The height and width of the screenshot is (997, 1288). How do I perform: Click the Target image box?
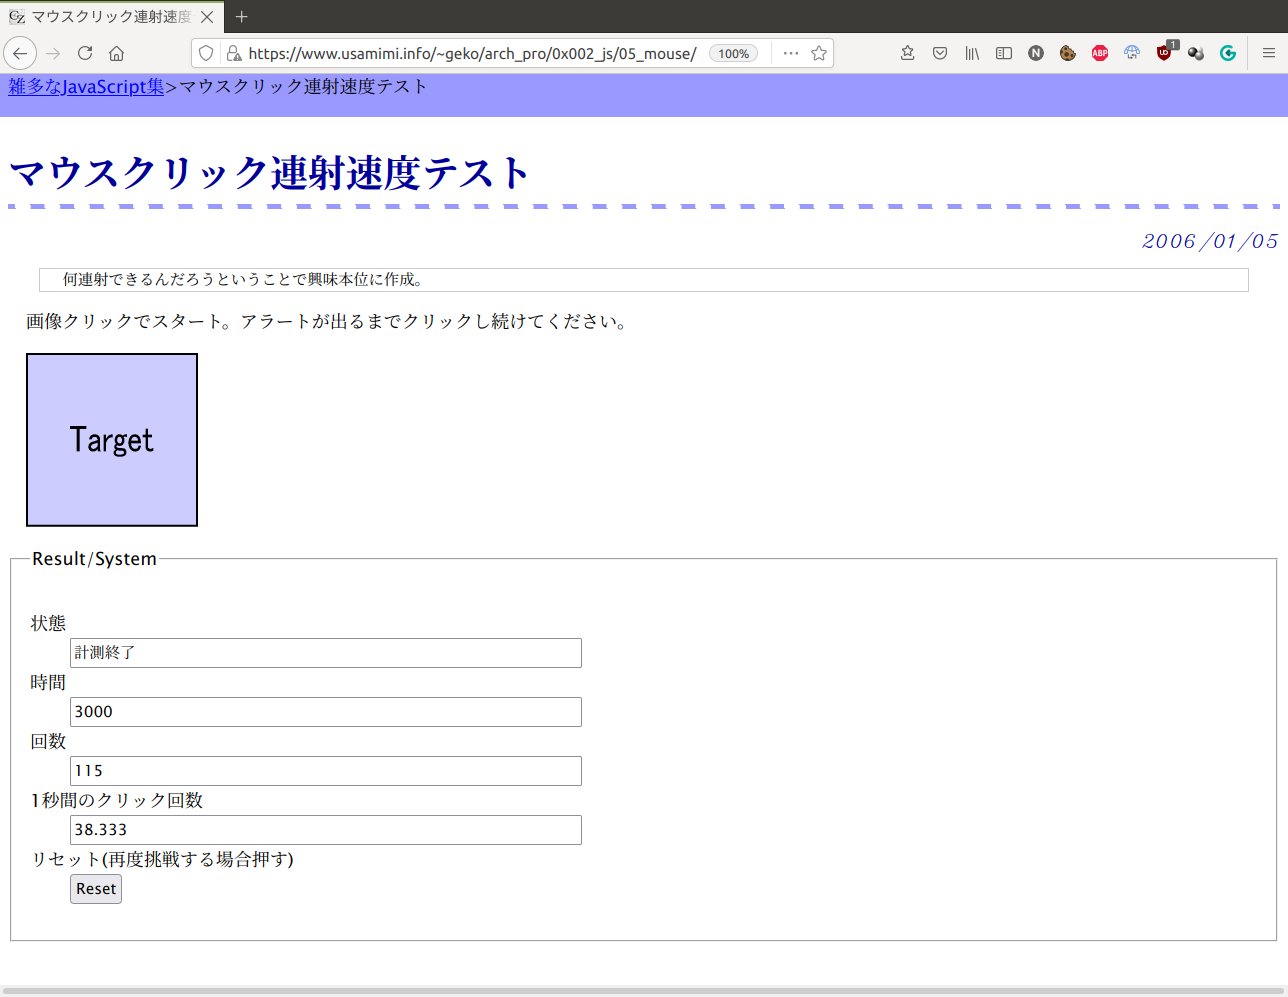112,440
